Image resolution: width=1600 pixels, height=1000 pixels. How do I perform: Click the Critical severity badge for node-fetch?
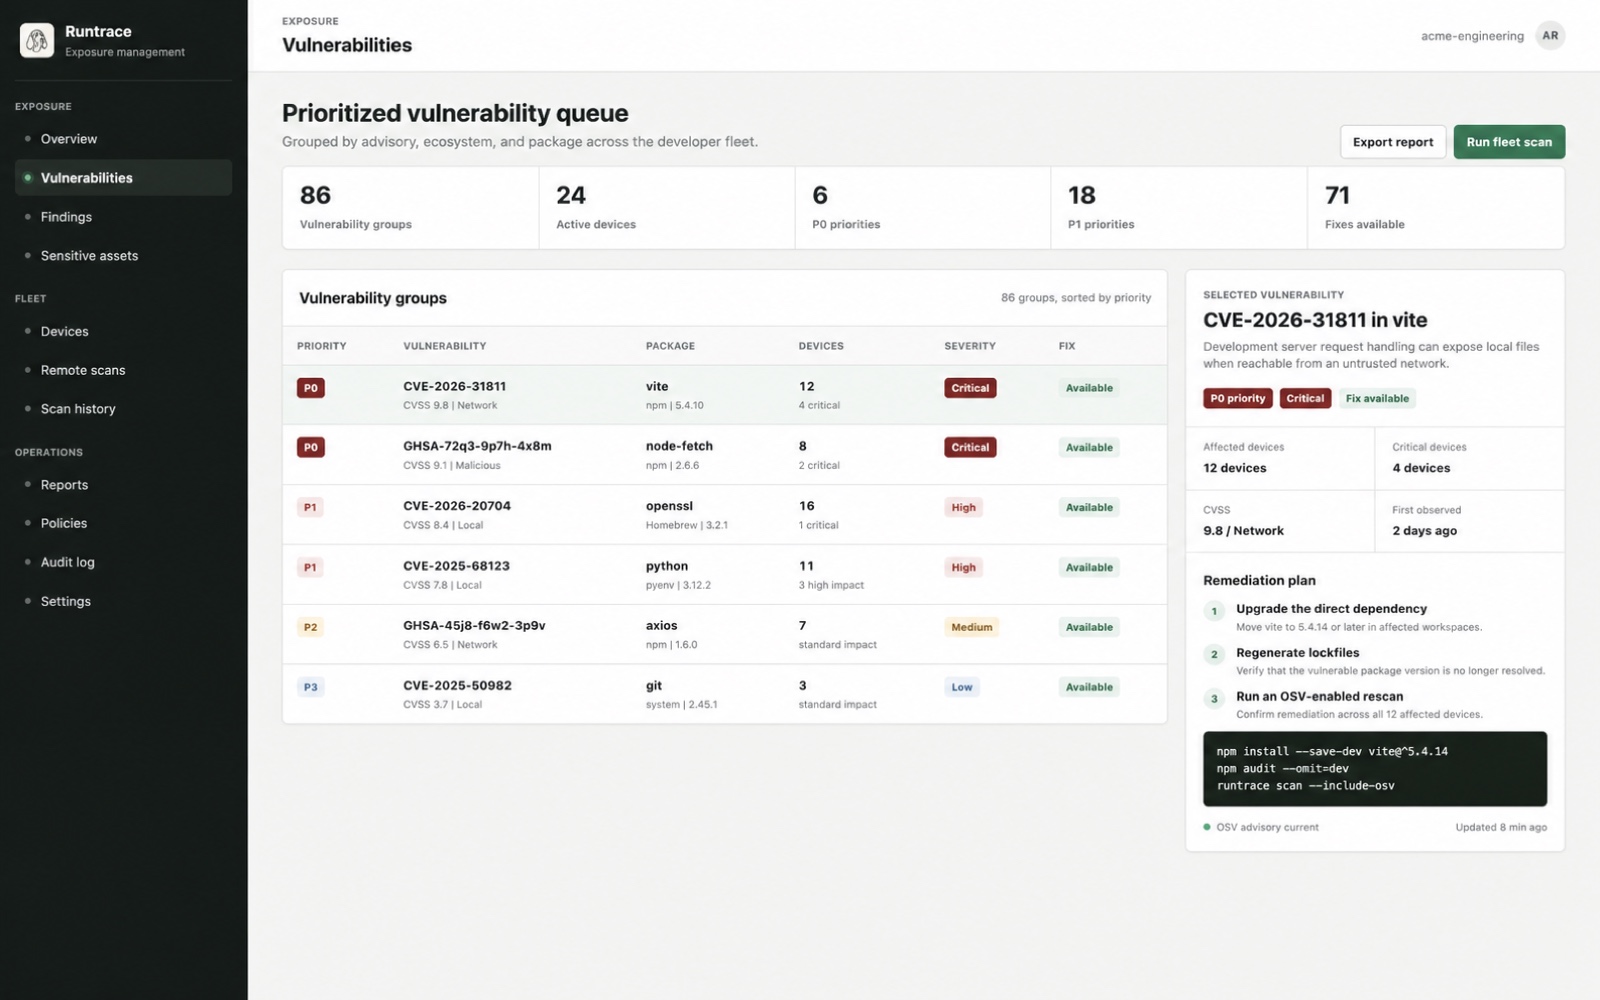coord(970,447)
